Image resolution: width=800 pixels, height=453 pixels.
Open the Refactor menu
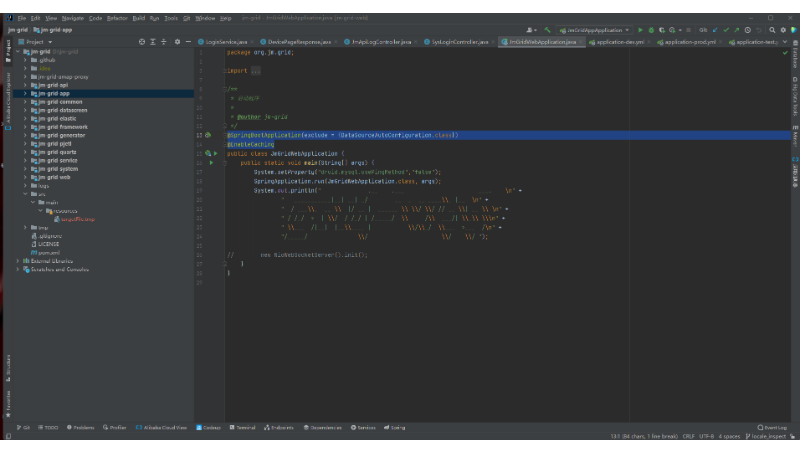(x=117, y=18)
